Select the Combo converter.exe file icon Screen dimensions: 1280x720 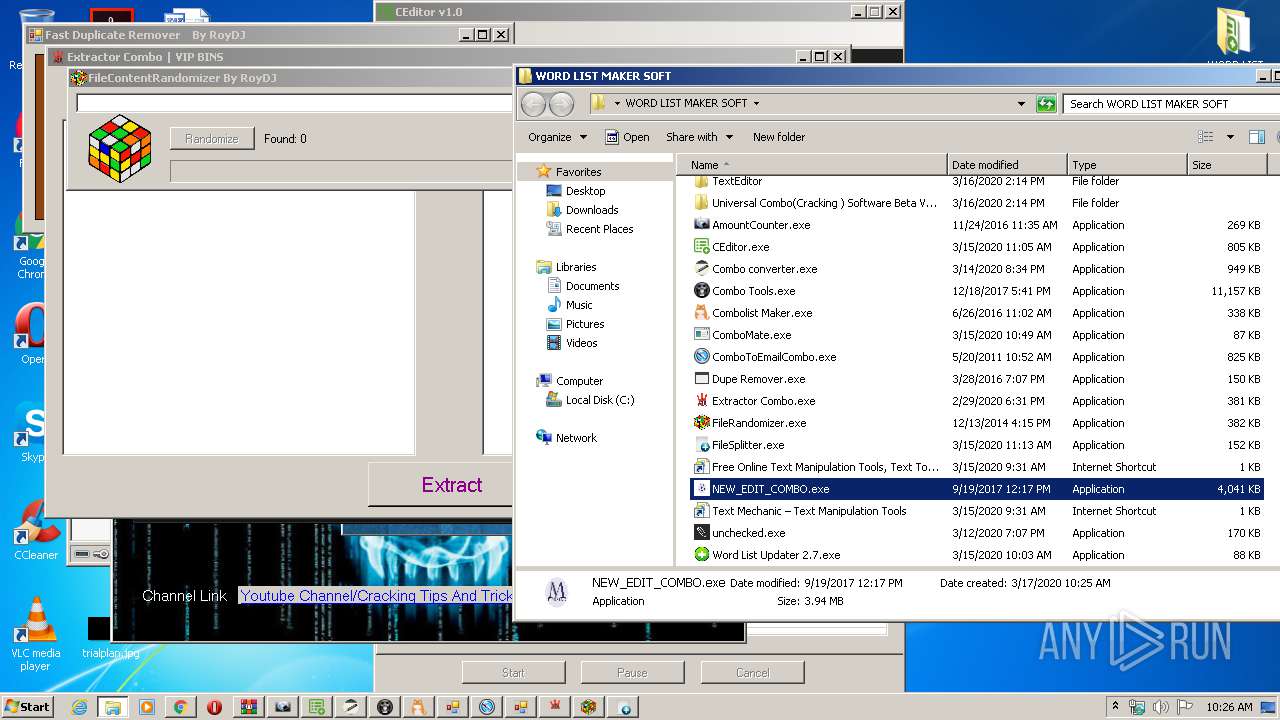pos(702,269)
